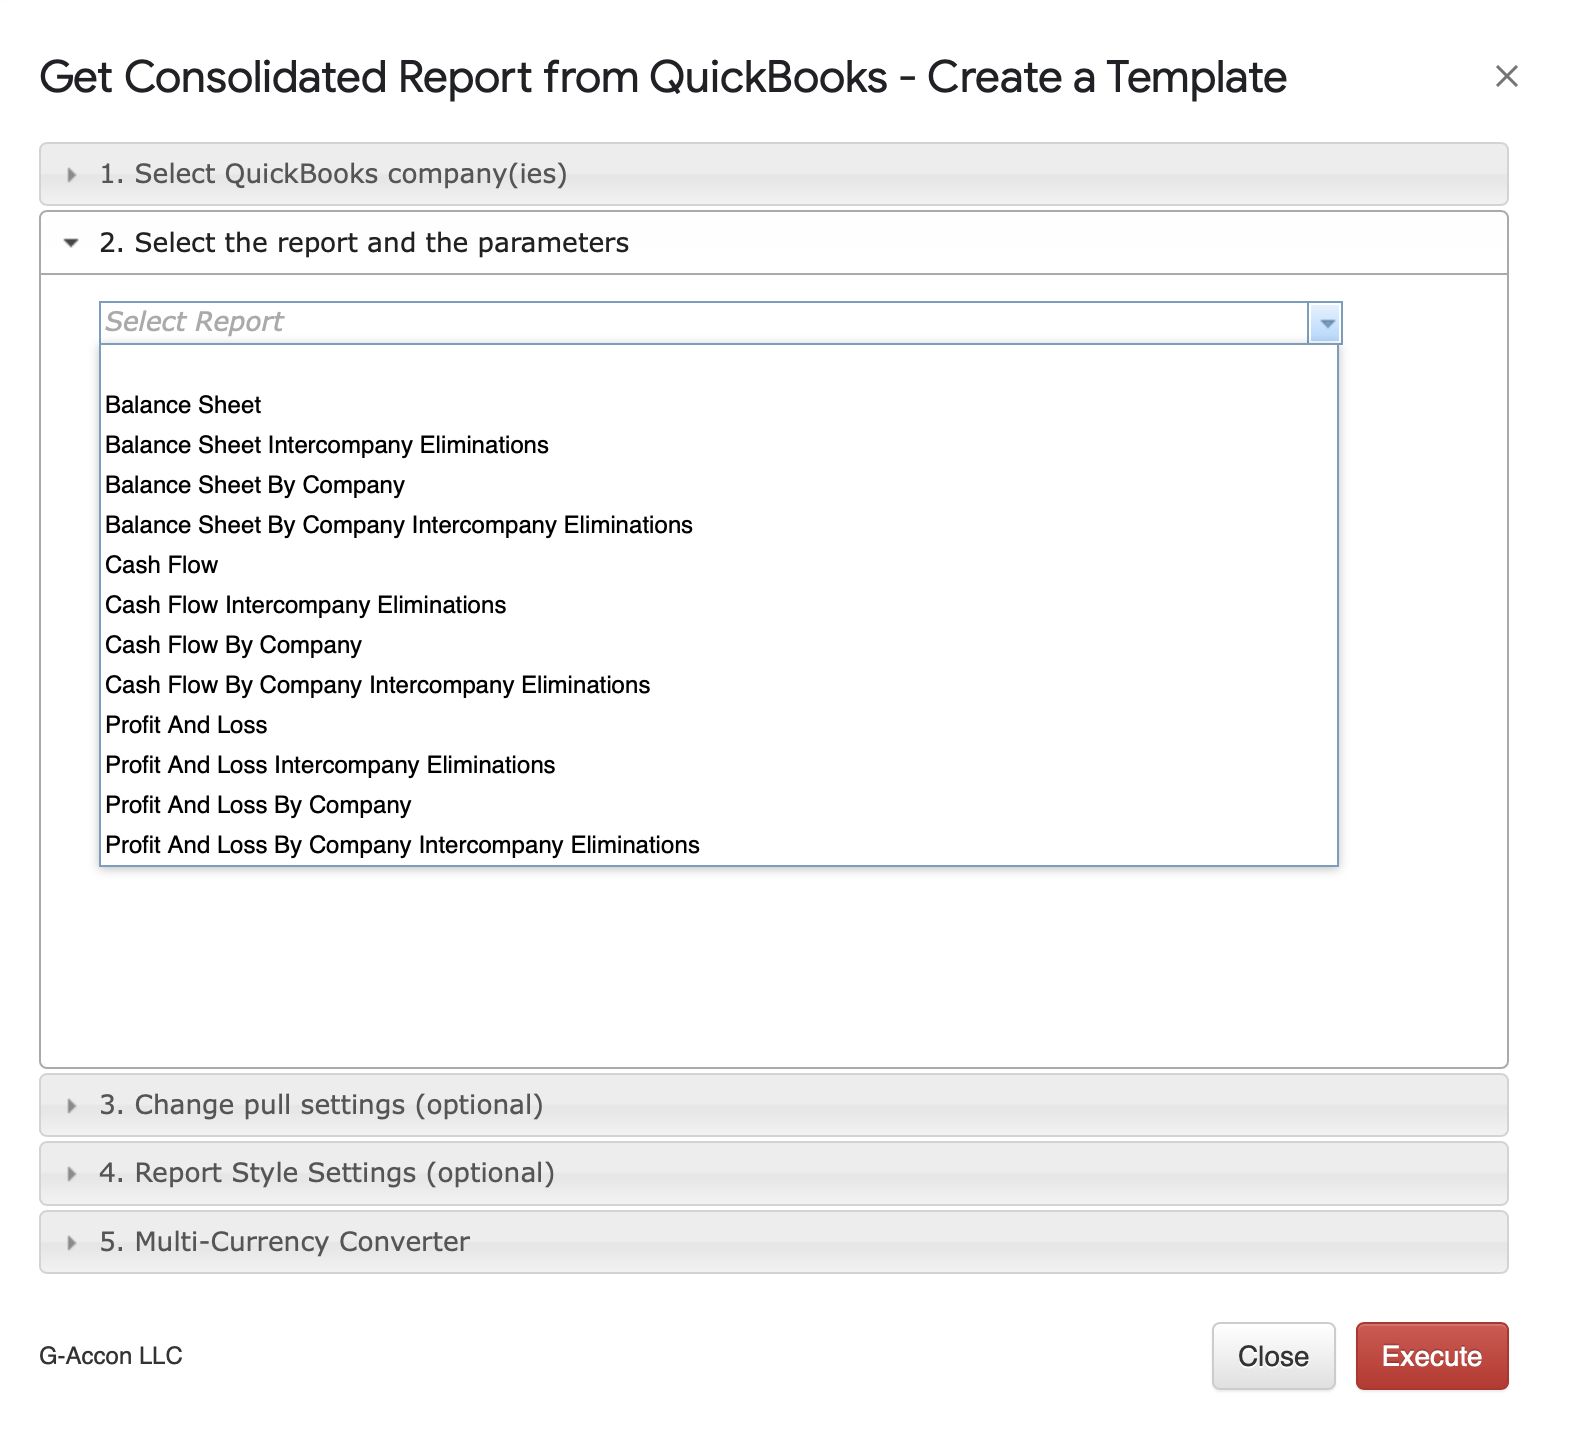Expand section 5 Multi-Currency Converter
The image size is (1576, 1440).
773,1242
